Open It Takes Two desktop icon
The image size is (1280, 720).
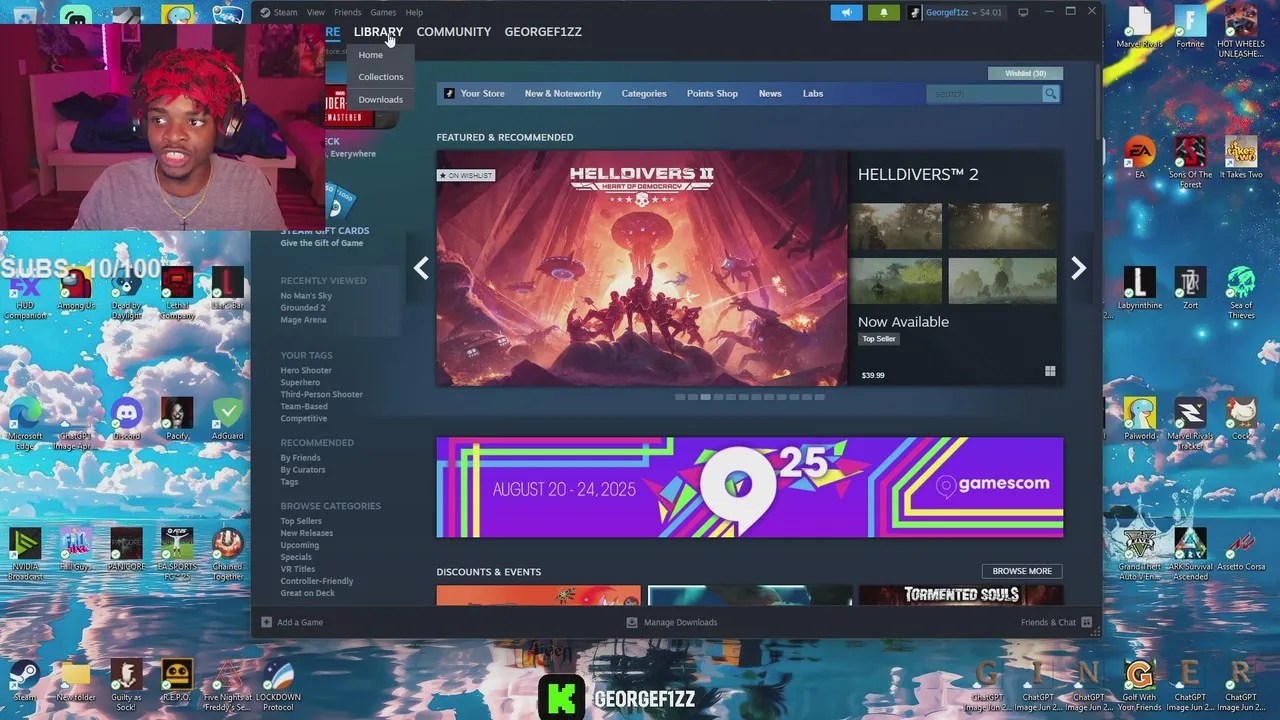(1241, 158)
